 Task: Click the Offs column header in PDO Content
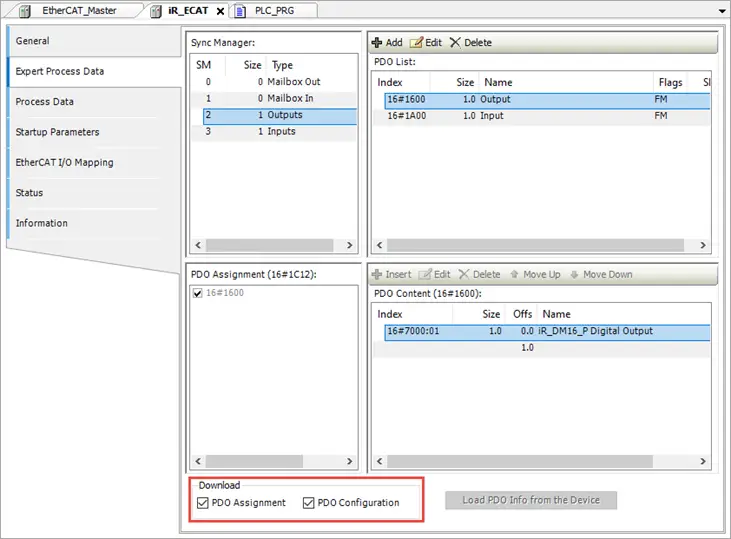(x=523, y=314)
